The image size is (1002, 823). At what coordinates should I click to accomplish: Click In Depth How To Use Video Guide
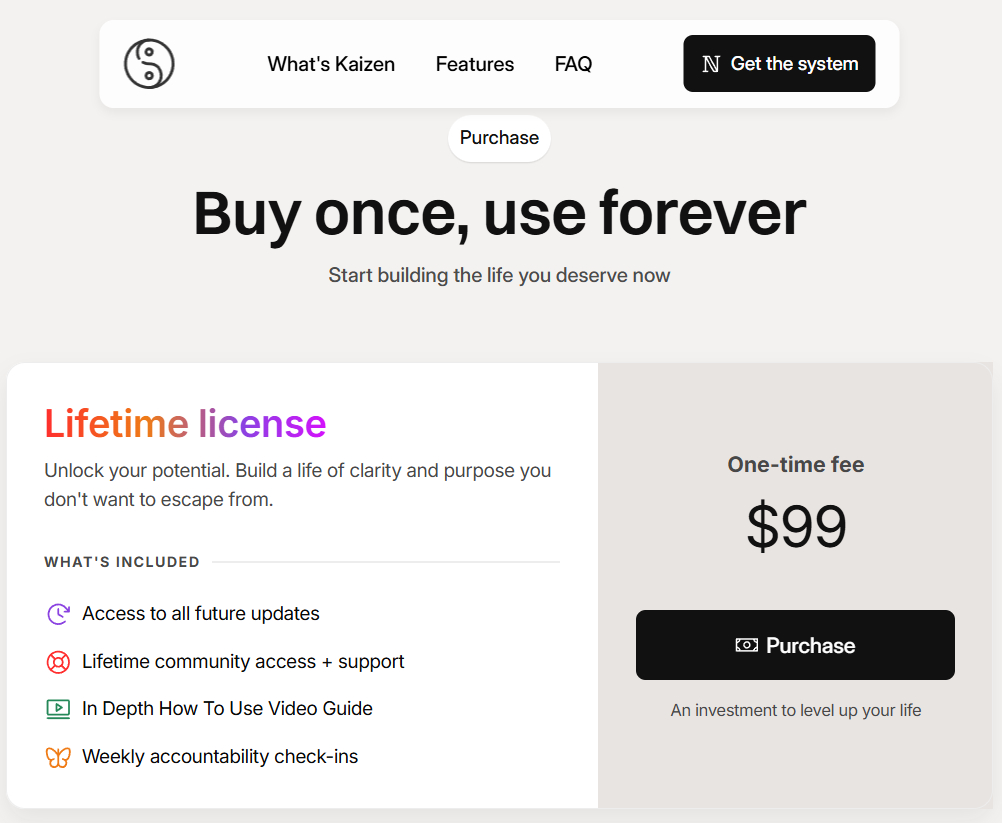[227, 709]
